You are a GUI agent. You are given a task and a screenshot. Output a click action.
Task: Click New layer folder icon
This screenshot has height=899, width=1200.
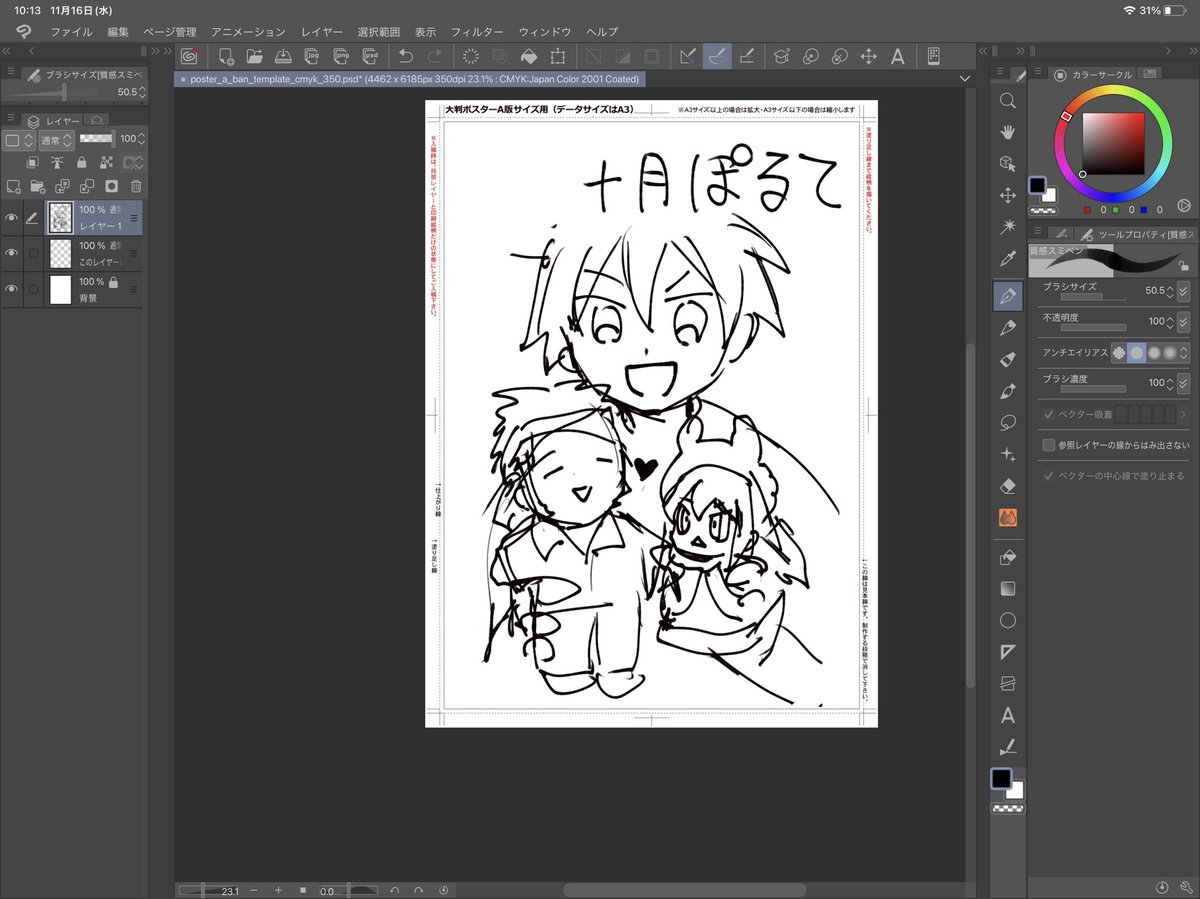coord(38,186)
